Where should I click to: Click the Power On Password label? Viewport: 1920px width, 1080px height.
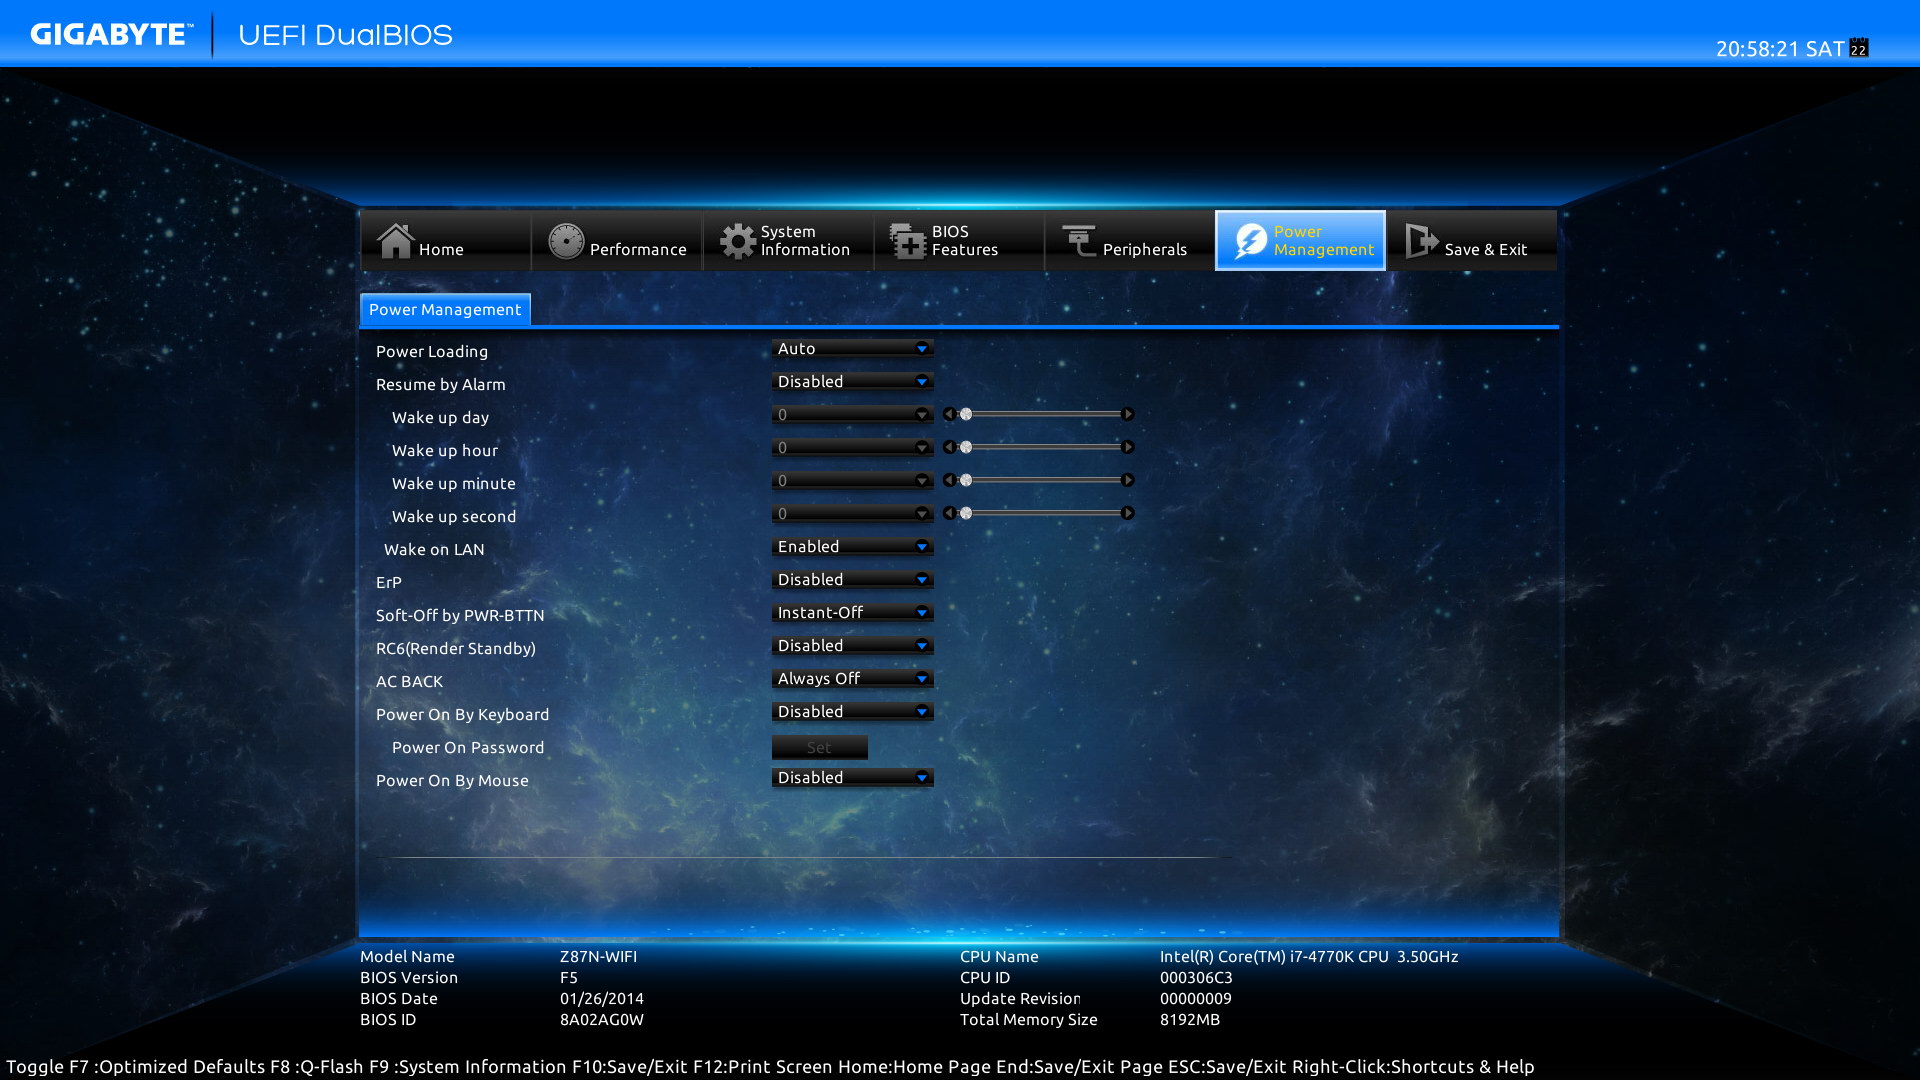coord(468,748)
